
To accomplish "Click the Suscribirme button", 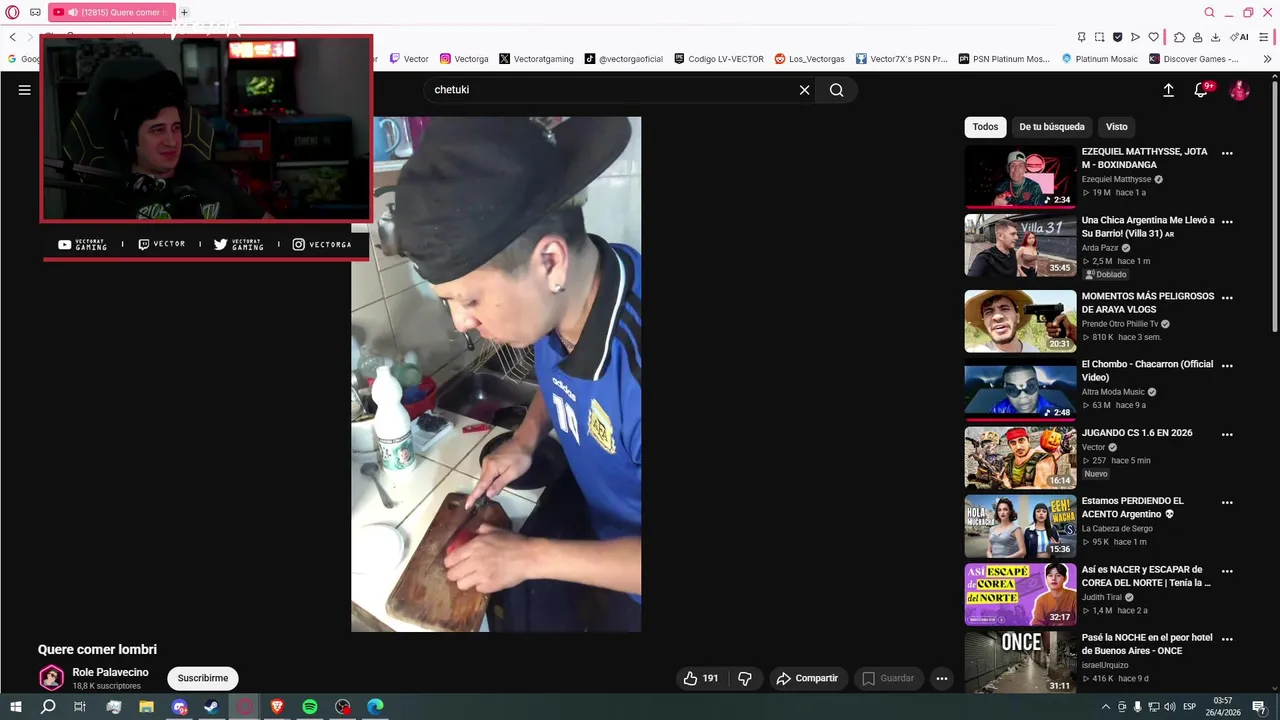I will pyautogui.click(x=203, y=678).
